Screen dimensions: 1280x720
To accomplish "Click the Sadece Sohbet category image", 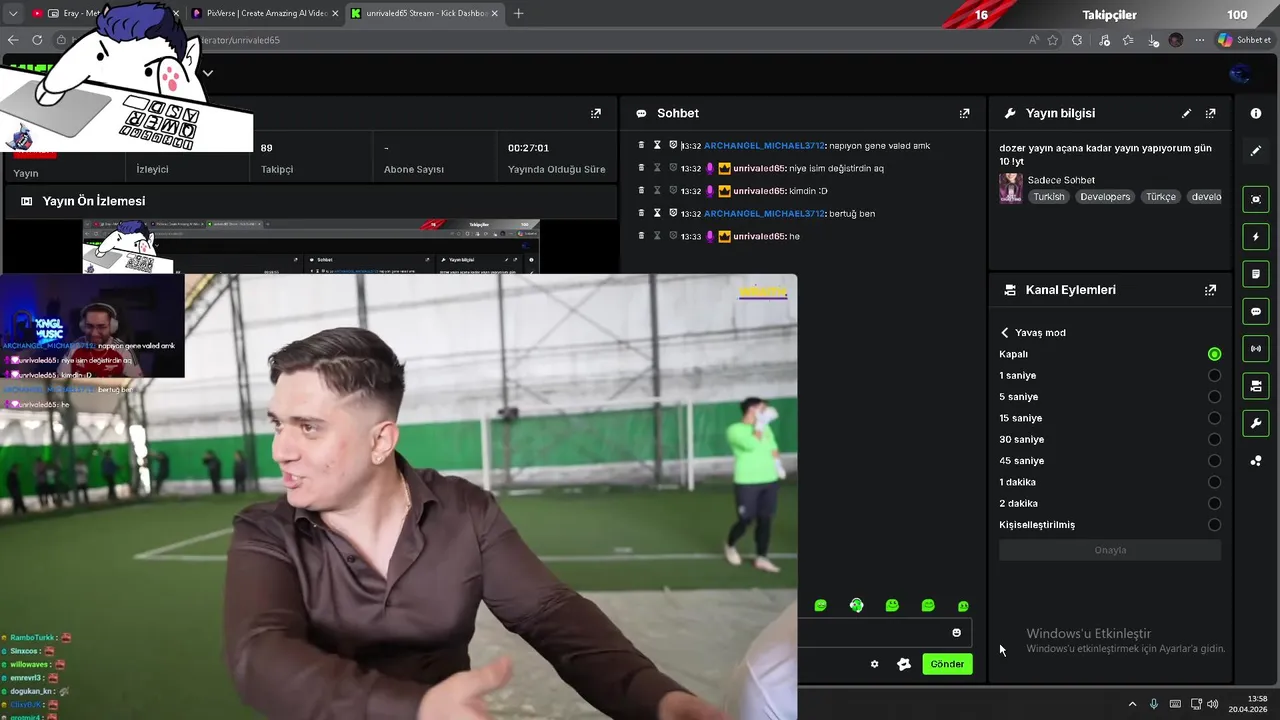I will pyautogui.click(x=1010, y=188).
